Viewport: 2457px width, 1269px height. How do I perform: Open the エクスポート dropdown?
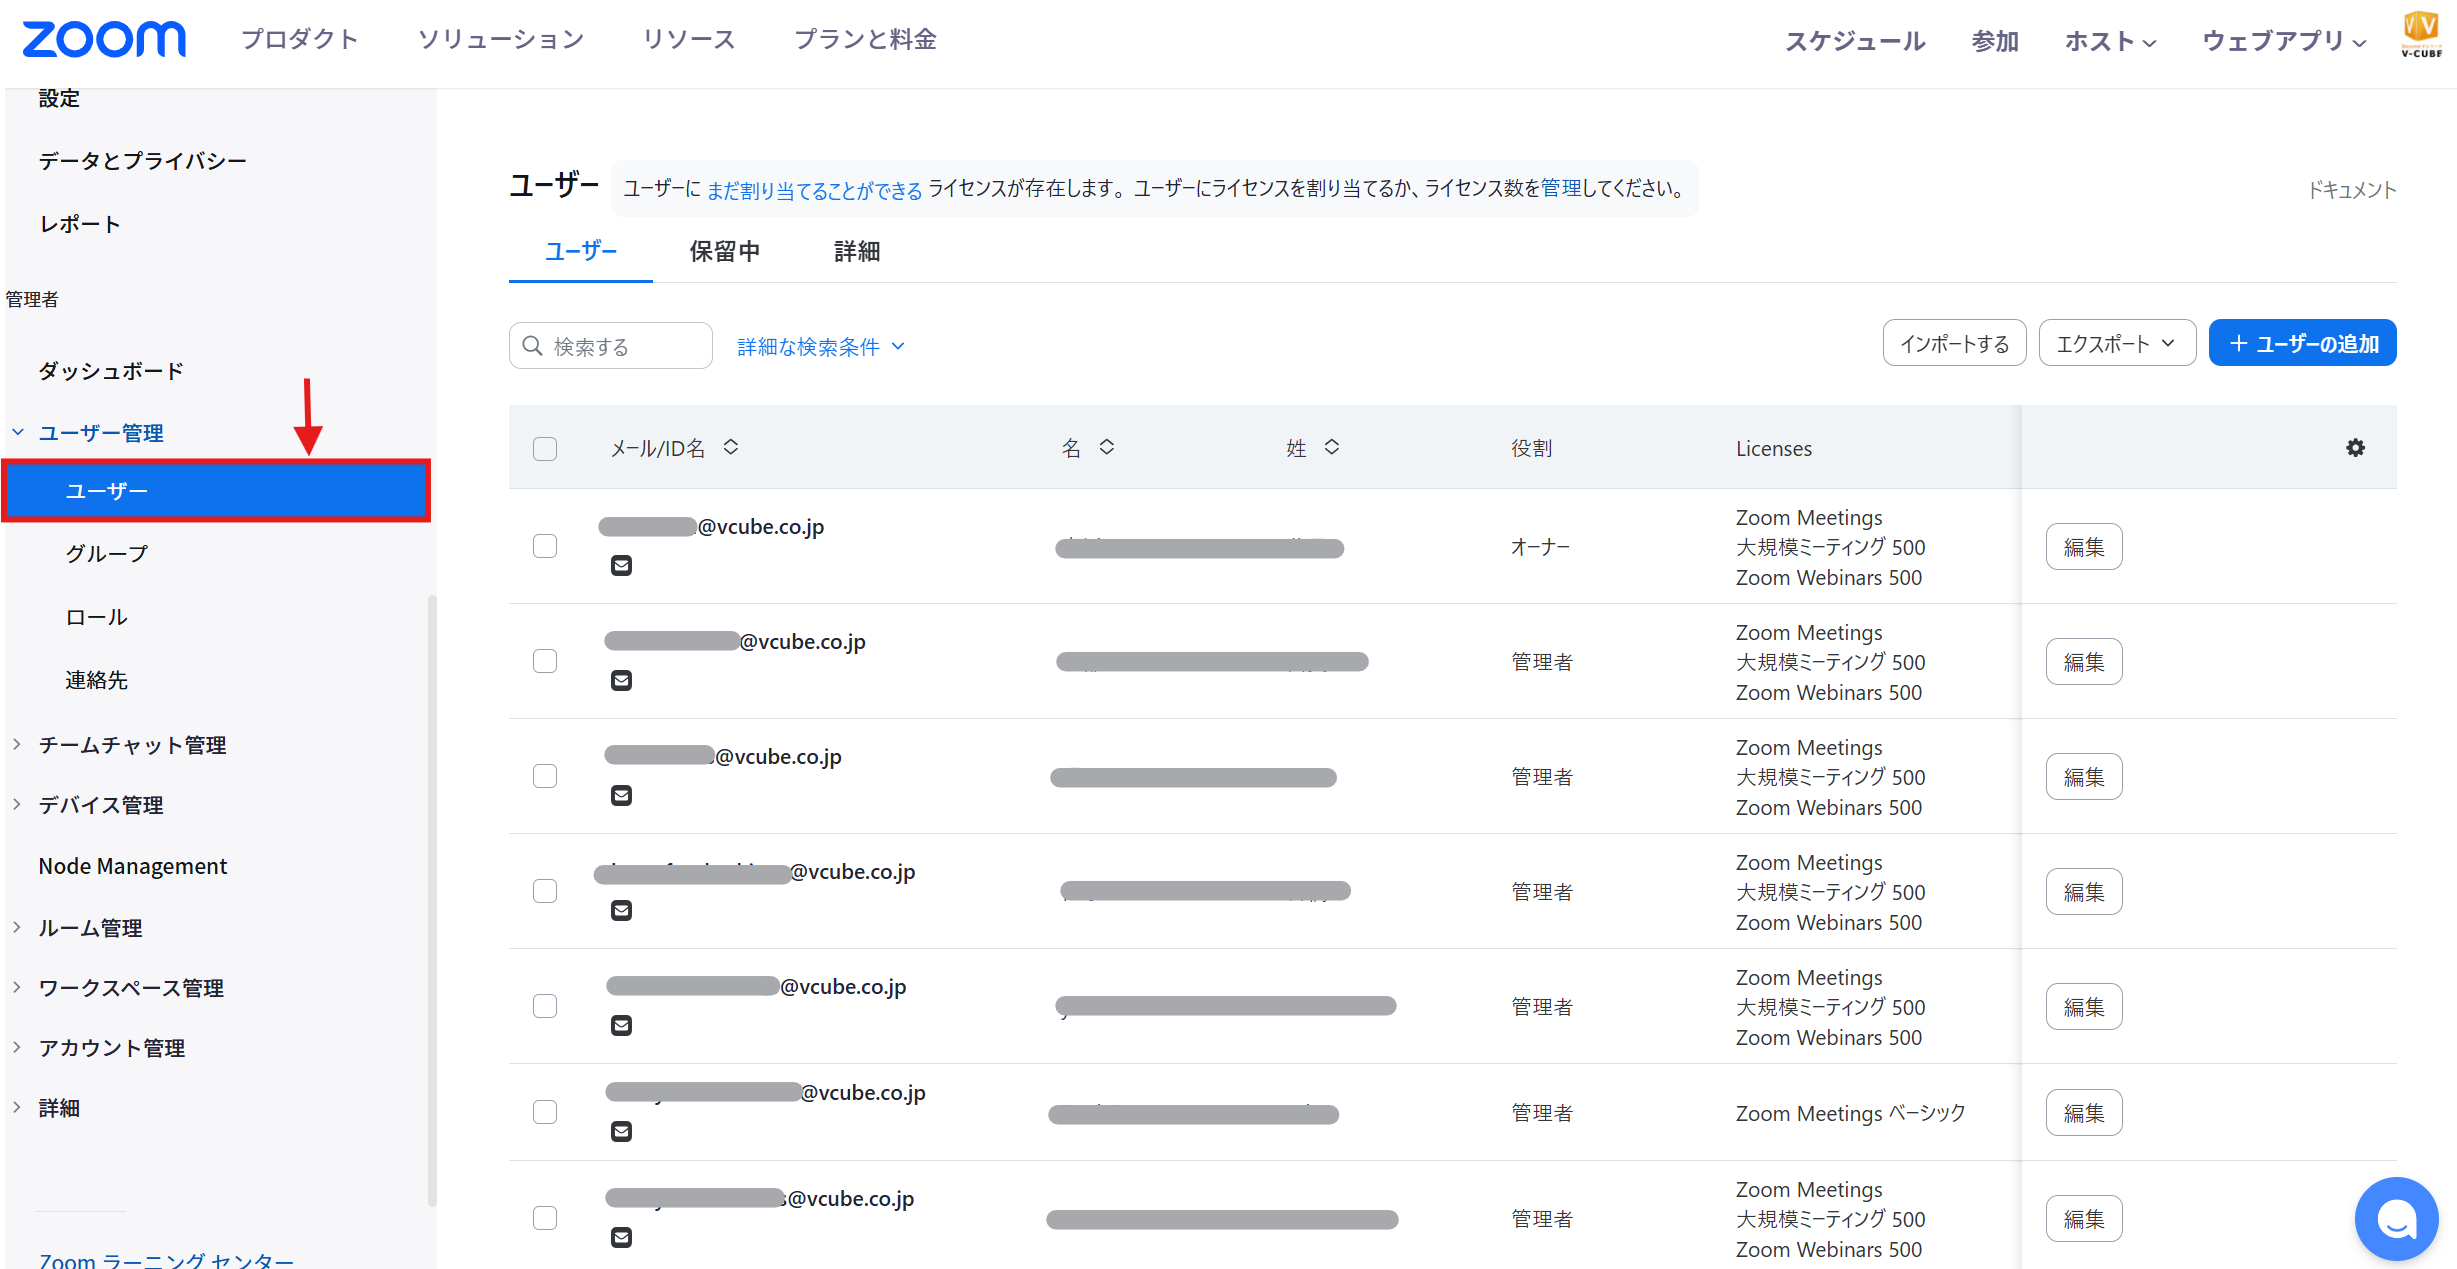coord(2117,343)
